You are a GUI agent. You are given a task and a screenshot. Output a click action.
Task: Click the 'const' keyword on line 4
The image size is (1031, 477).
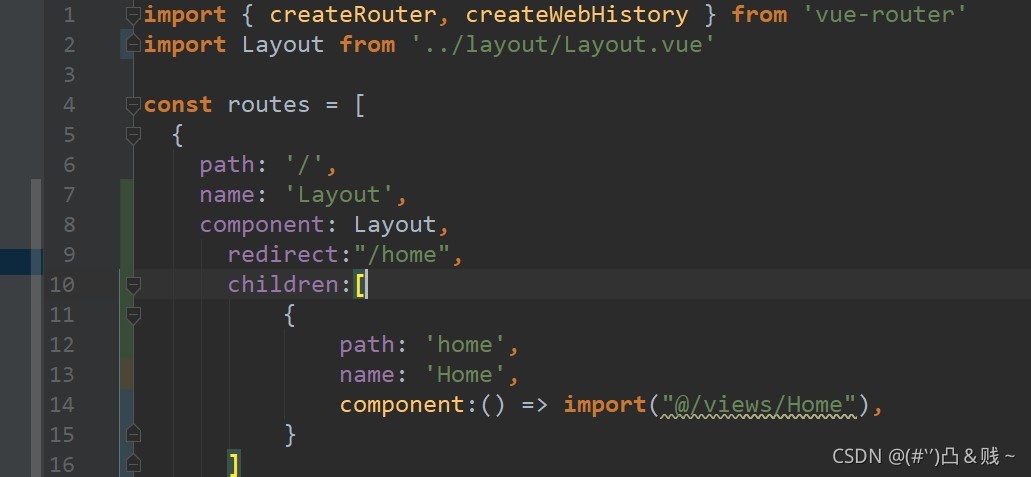tap(178, 105)
